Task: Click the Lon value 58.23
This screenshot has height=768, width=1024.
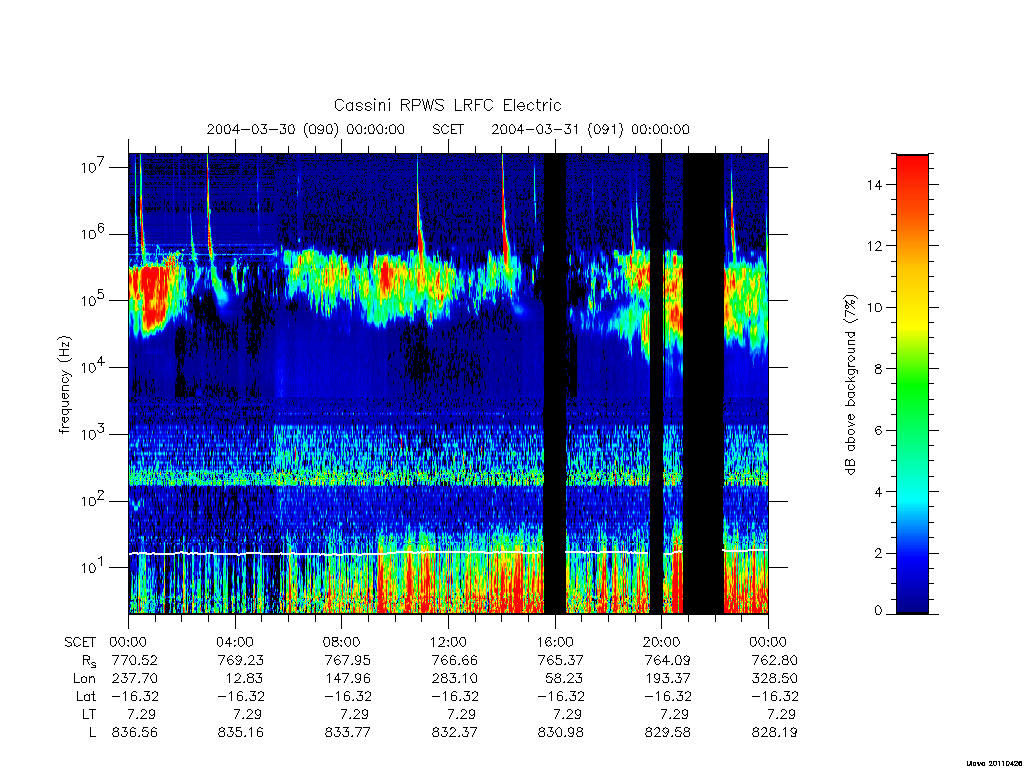Action: [565, 679]
